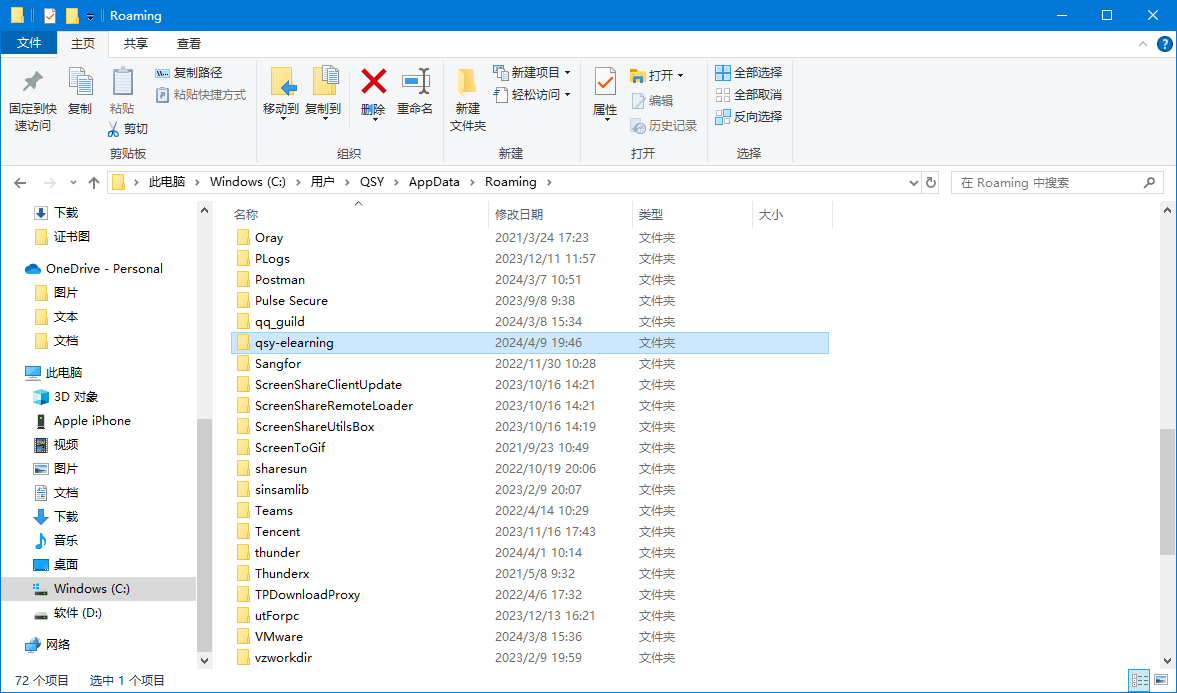
Task: Select the TPDownloadProxy folder
Action: coord(530,595)
